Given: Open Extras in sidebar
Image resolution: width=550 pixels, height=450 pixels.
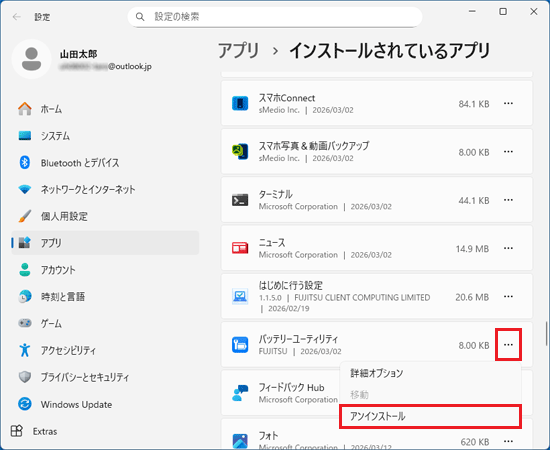Looking at the screenshot, I should pyautogui.click(x=105, y=431).
